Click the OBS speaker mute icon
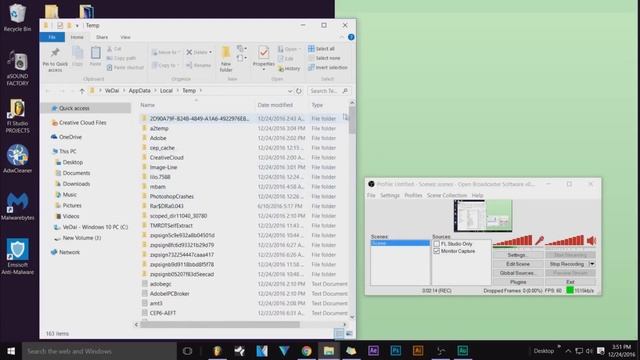The image size is (640, 360). 591,240
